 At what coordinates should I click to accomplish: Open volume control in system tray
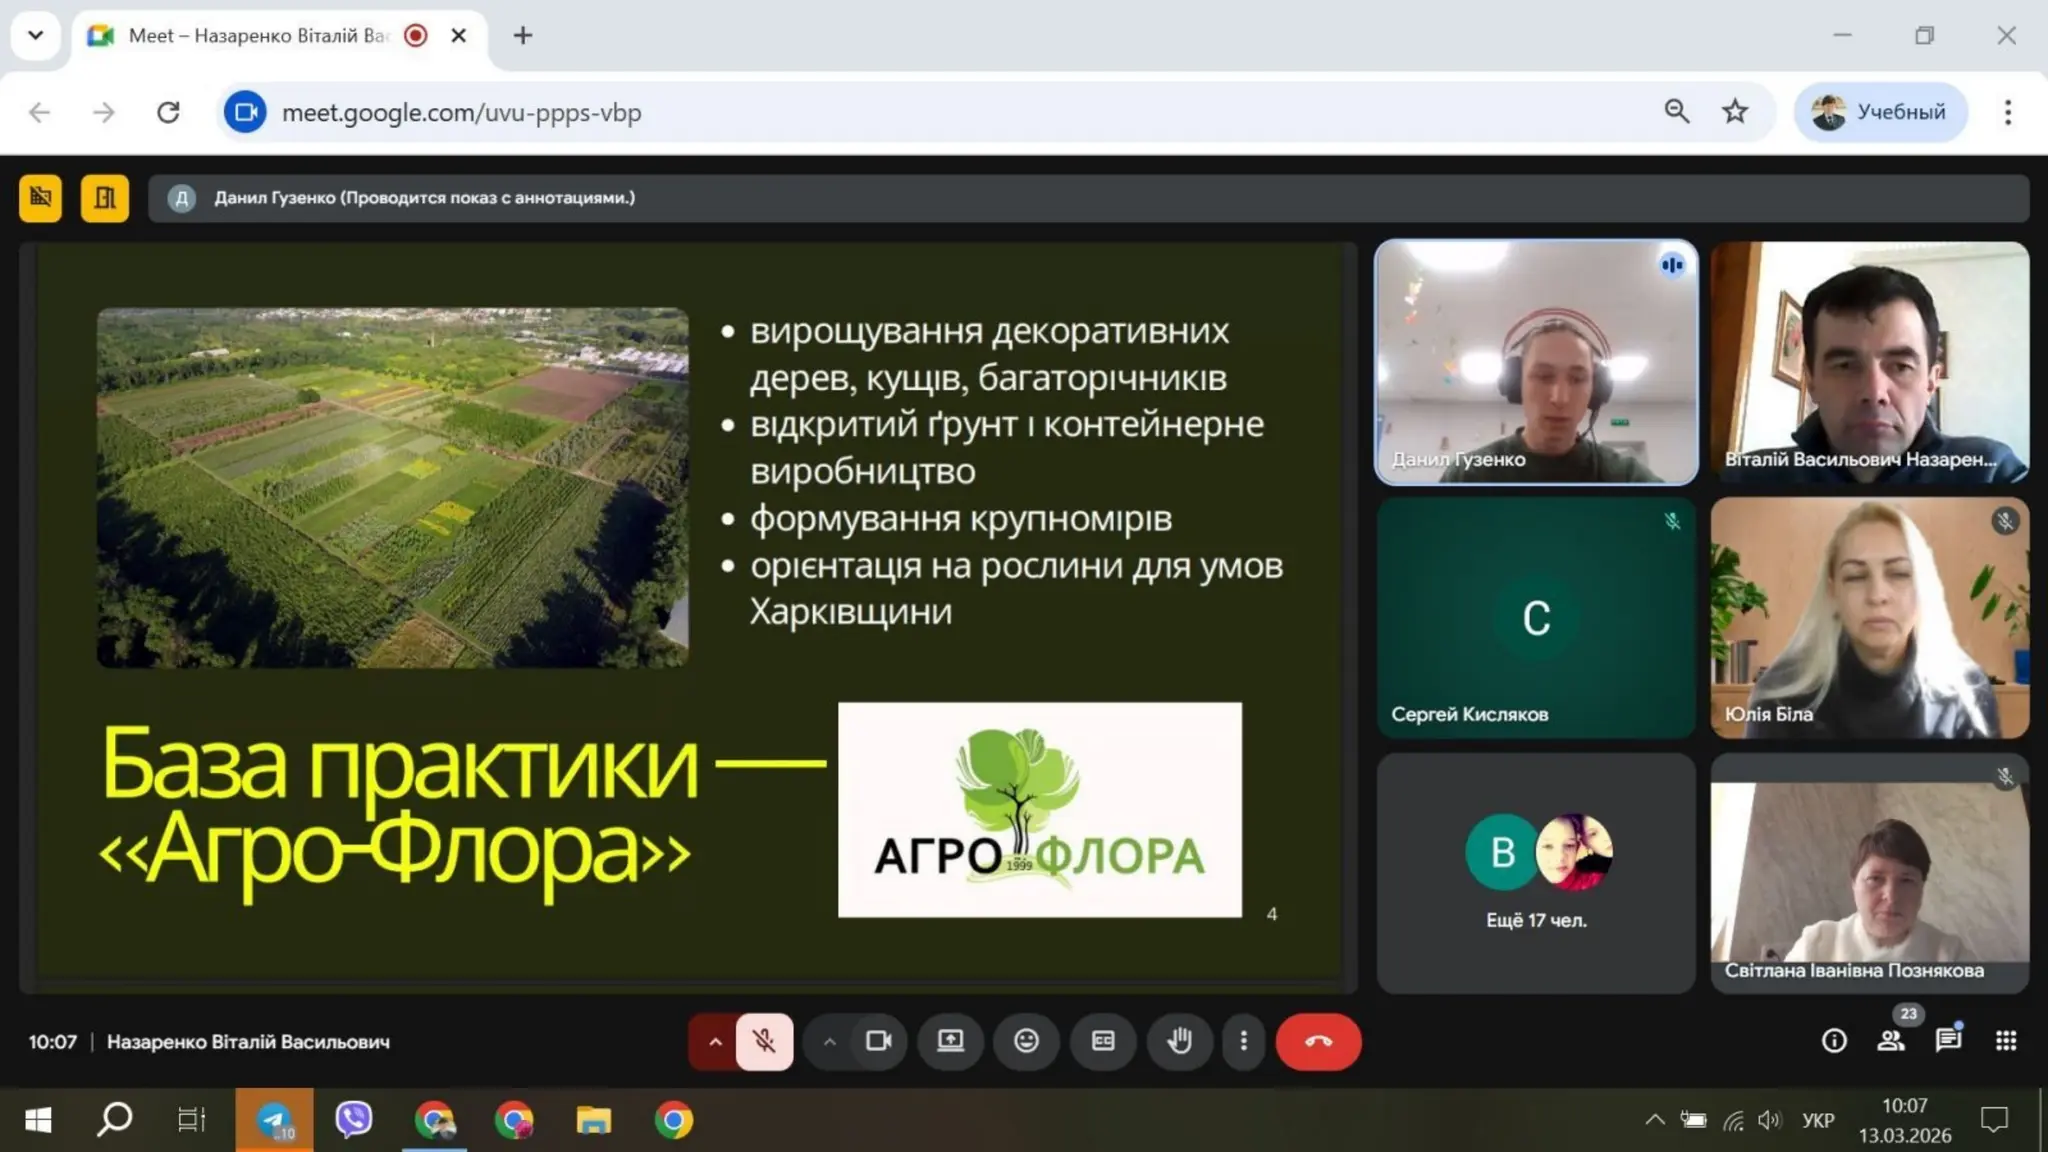1770,1120
